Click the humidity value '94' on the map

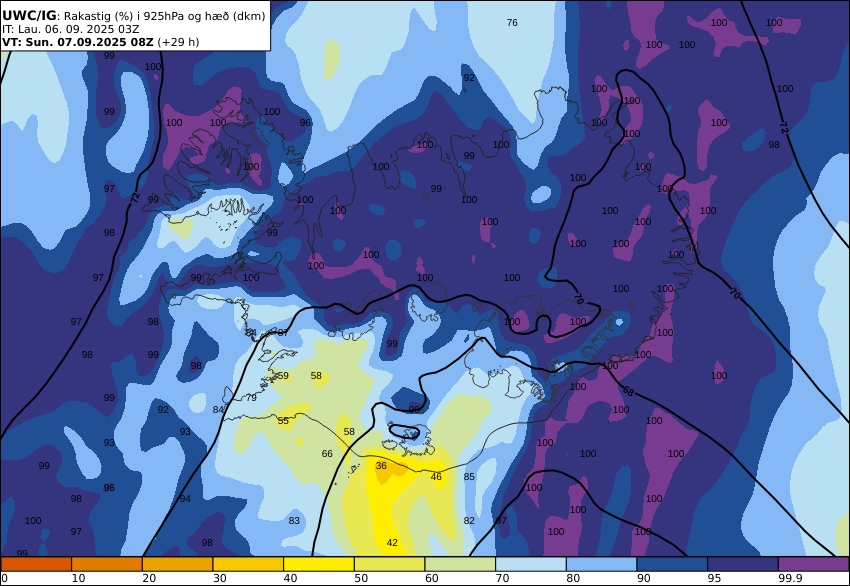[x=185, y=499]
